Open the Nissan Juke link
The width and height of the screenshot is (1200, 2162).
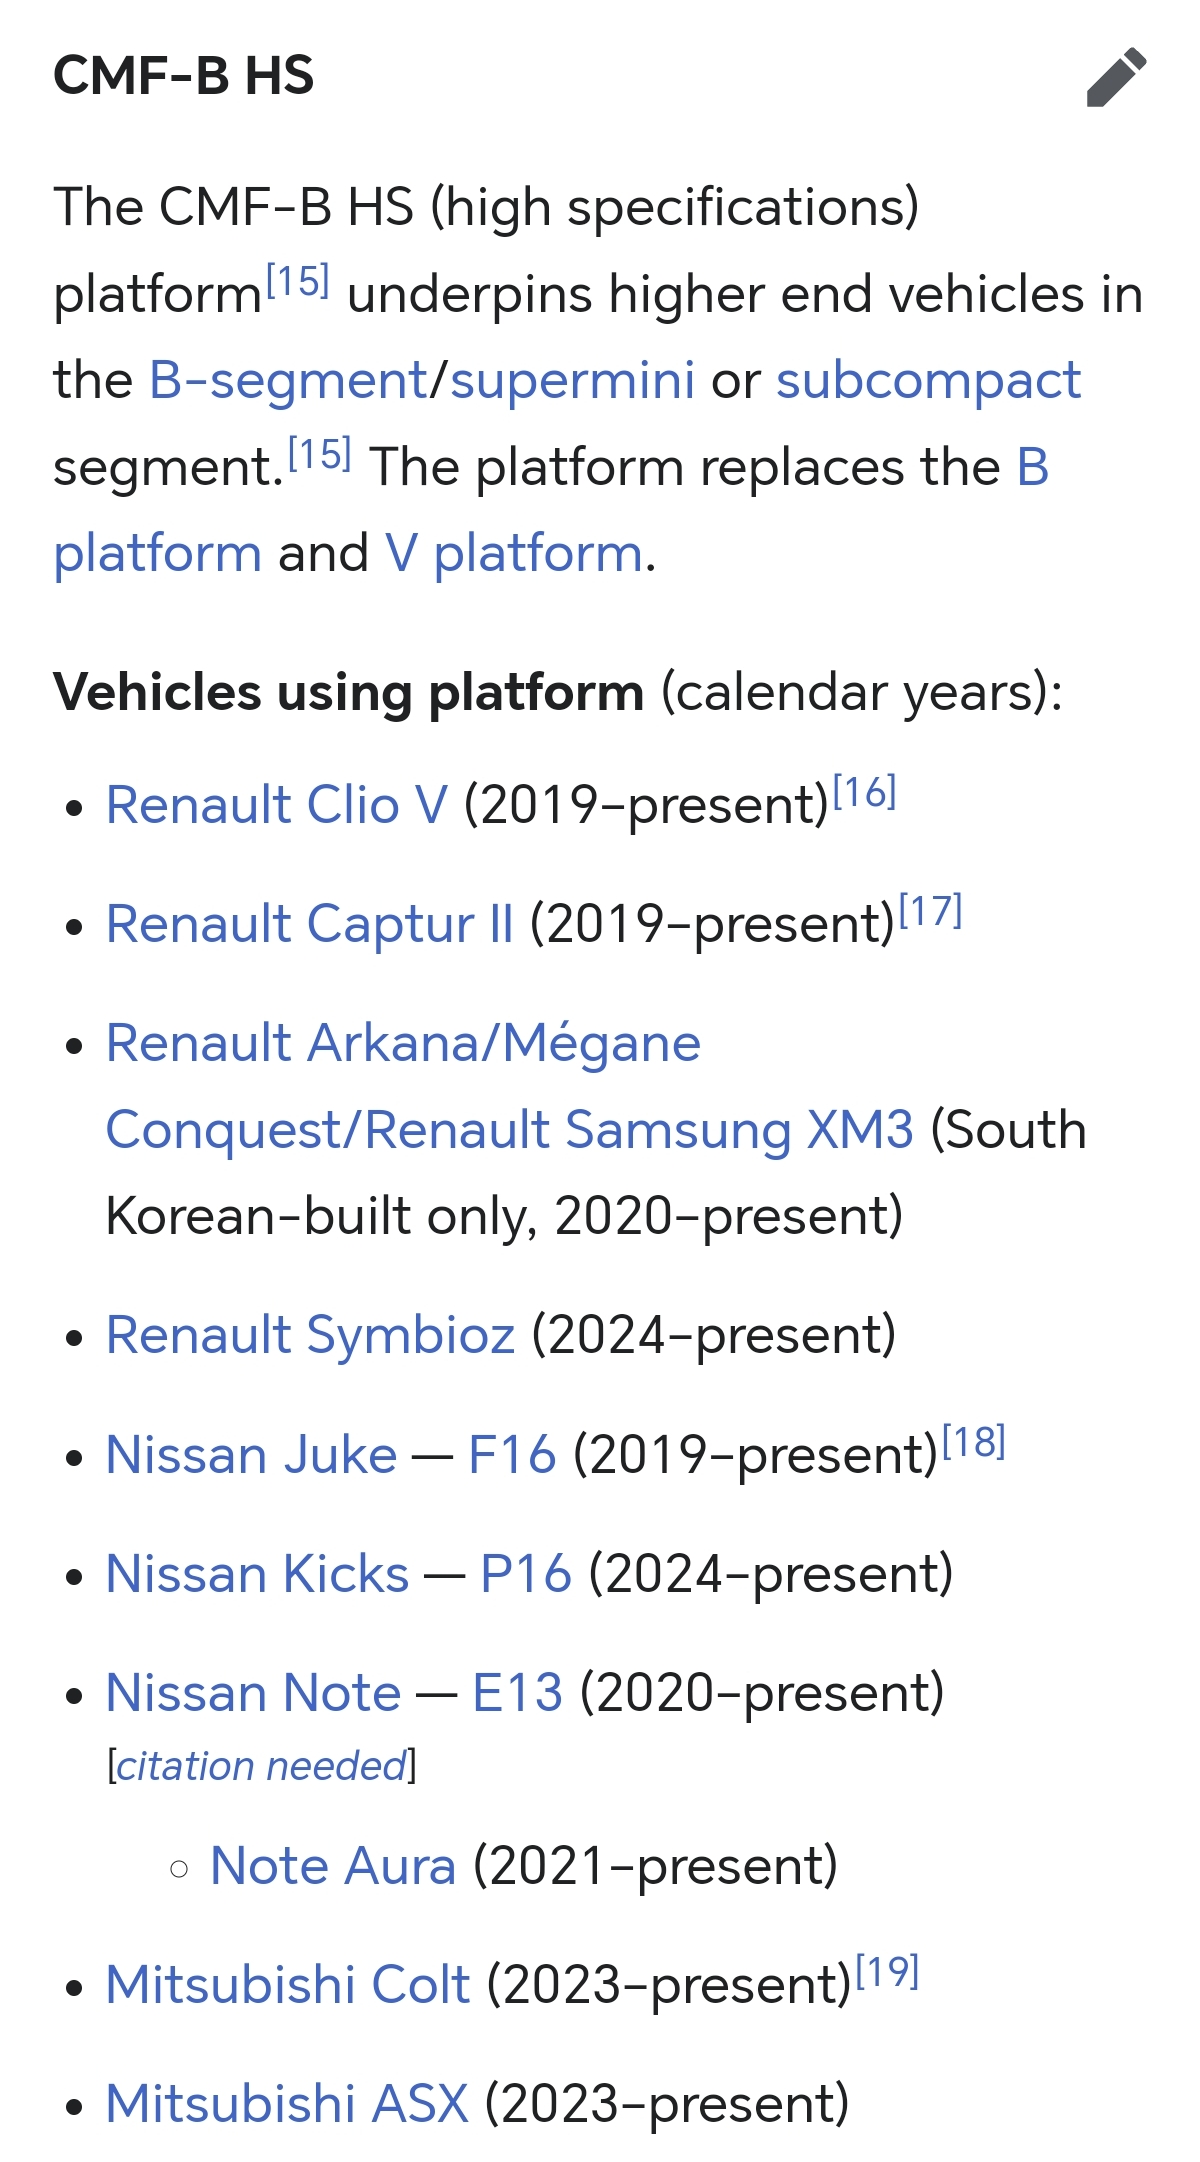251,1455
